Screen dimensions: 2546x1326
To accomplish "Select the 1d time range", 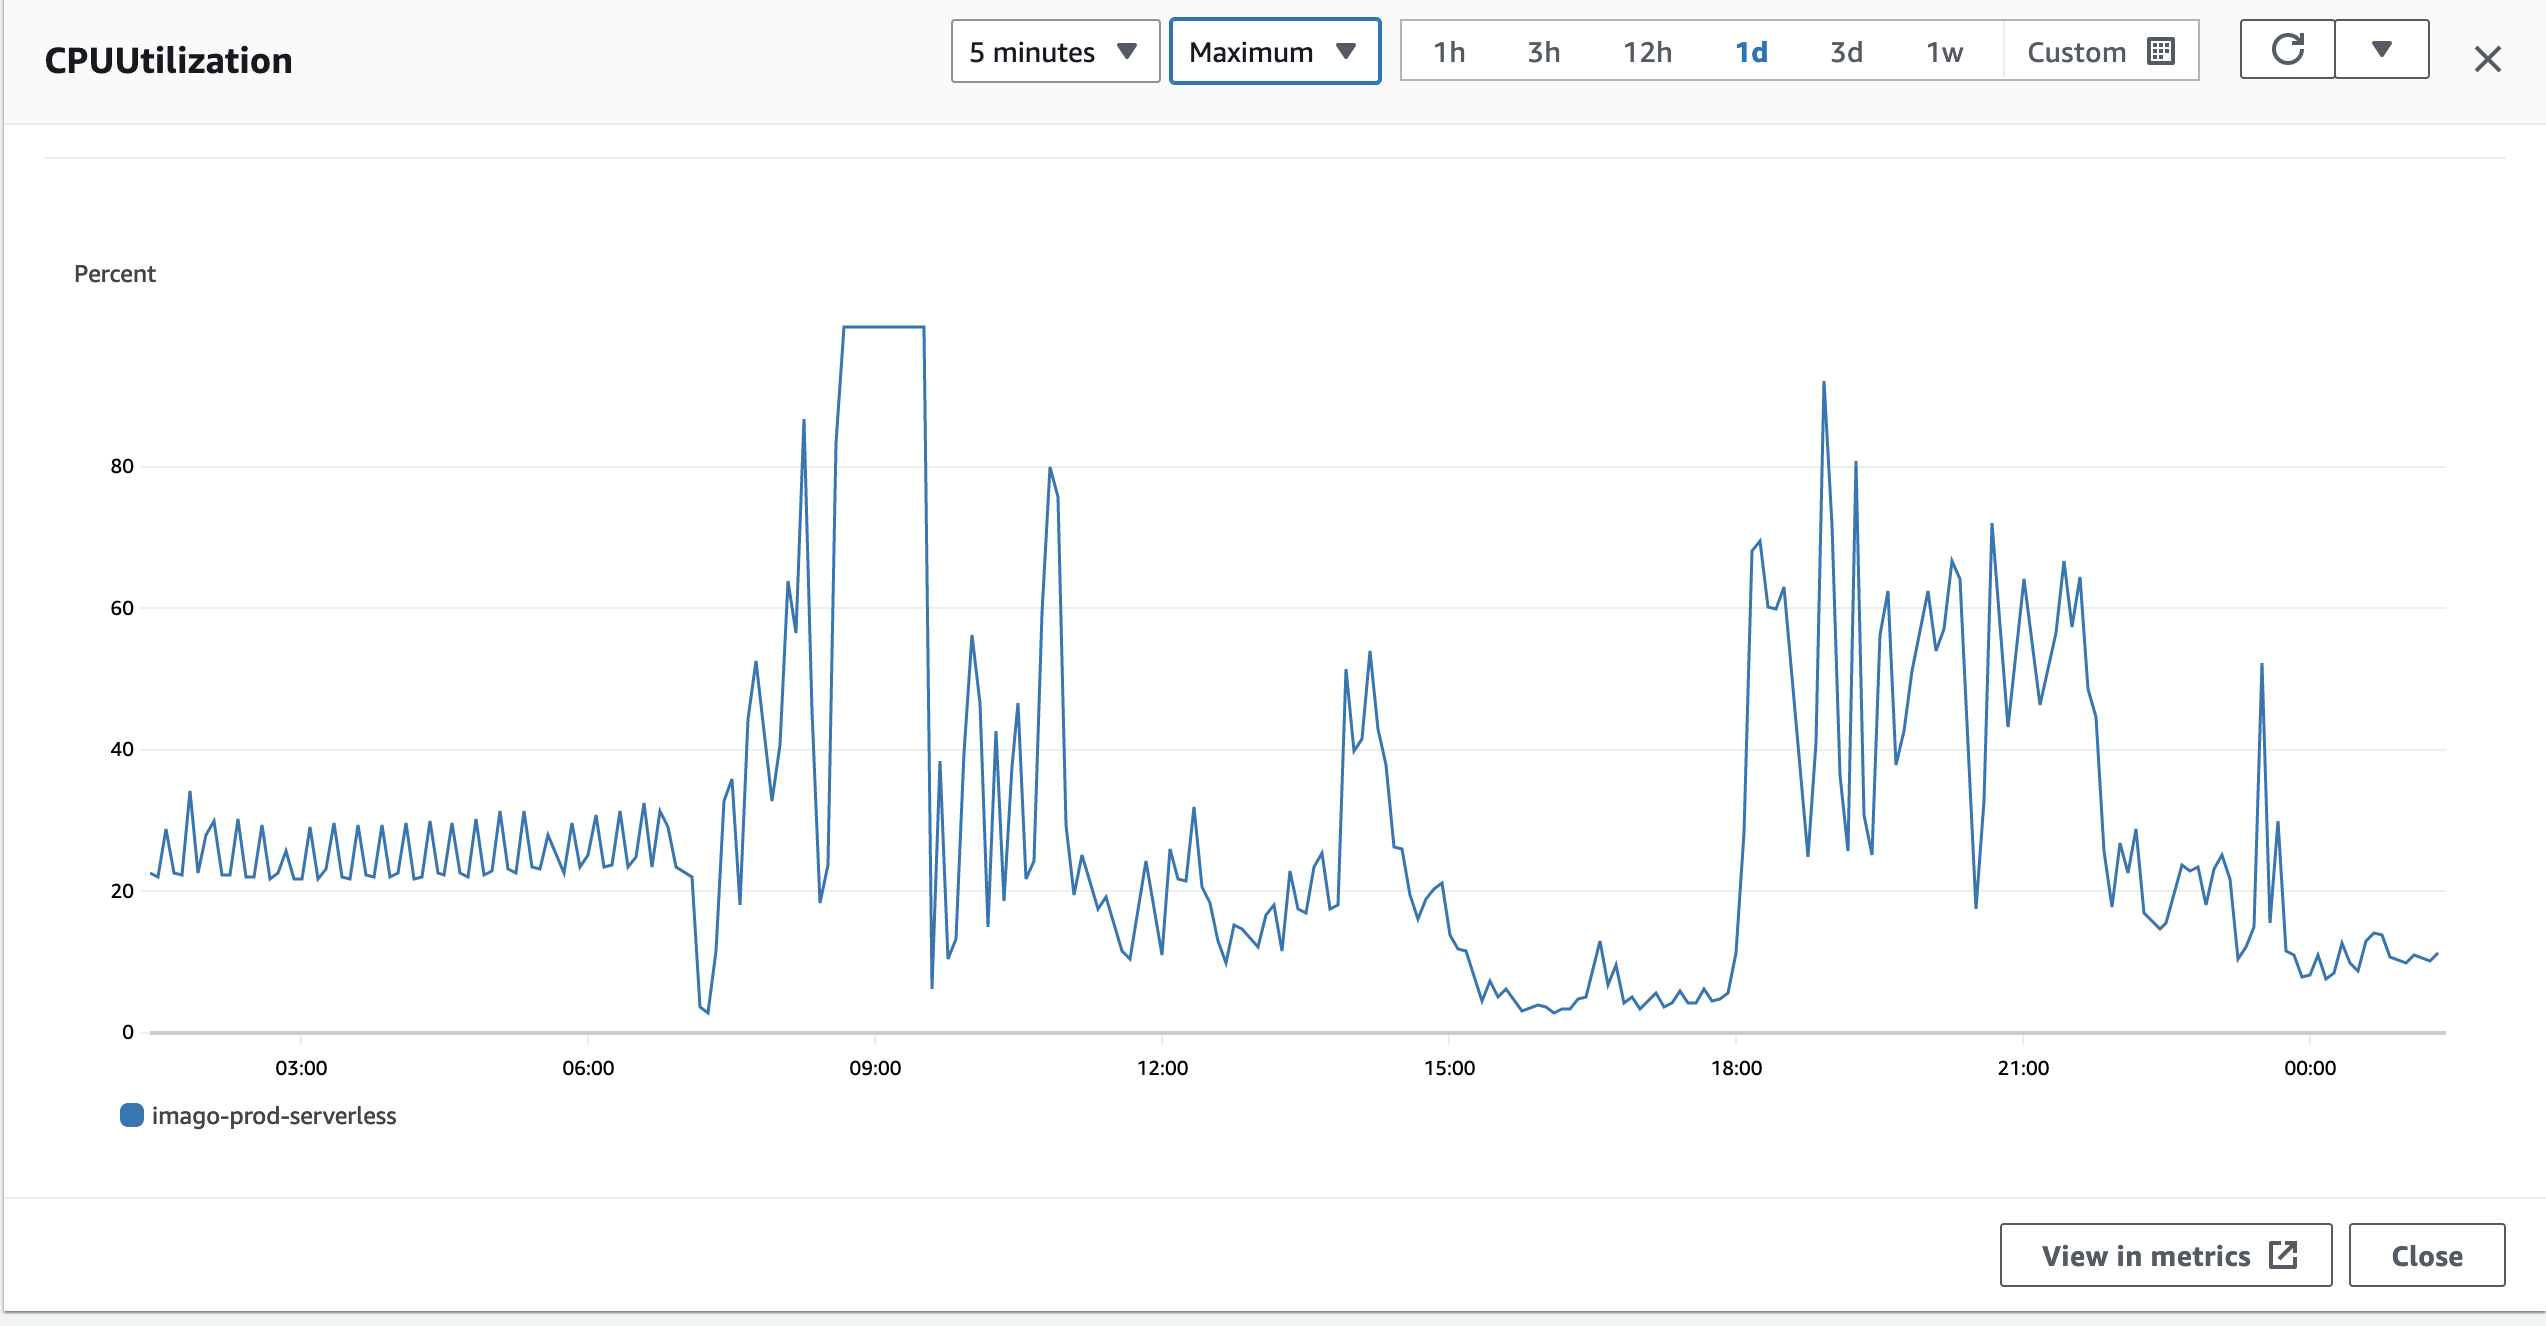I will tap(1751, 52).
